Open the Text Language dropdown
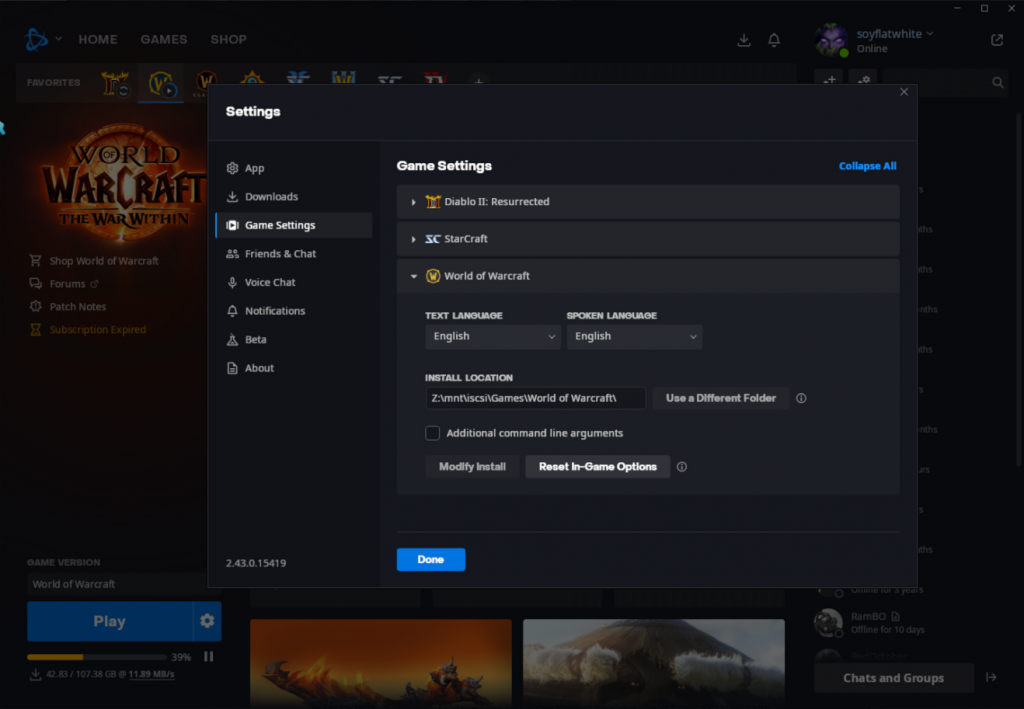 click(x=493, y=336)
